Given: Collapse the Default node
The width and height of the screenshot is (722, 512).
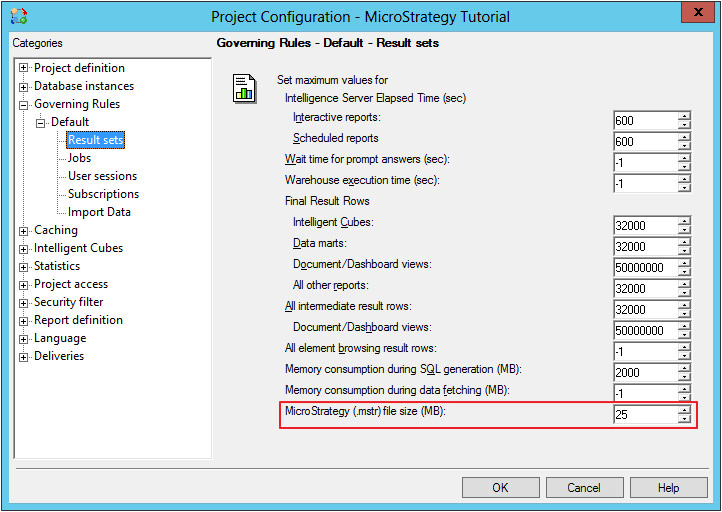Looking at the screenshot, I should tap(41, 123).
